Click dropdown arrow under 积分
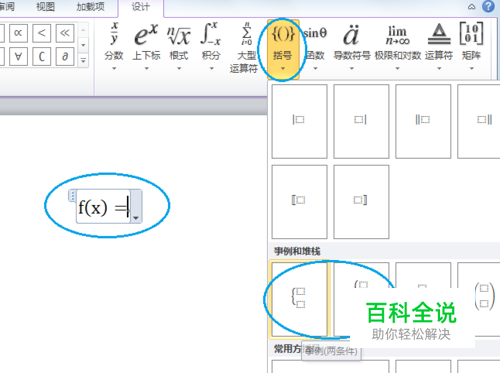Screen dimensions: 500x373 [211, 68]
